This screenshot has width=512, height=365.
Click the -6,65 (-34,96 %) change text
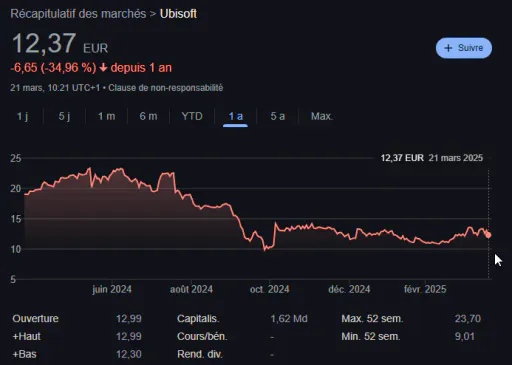[53, 68]
